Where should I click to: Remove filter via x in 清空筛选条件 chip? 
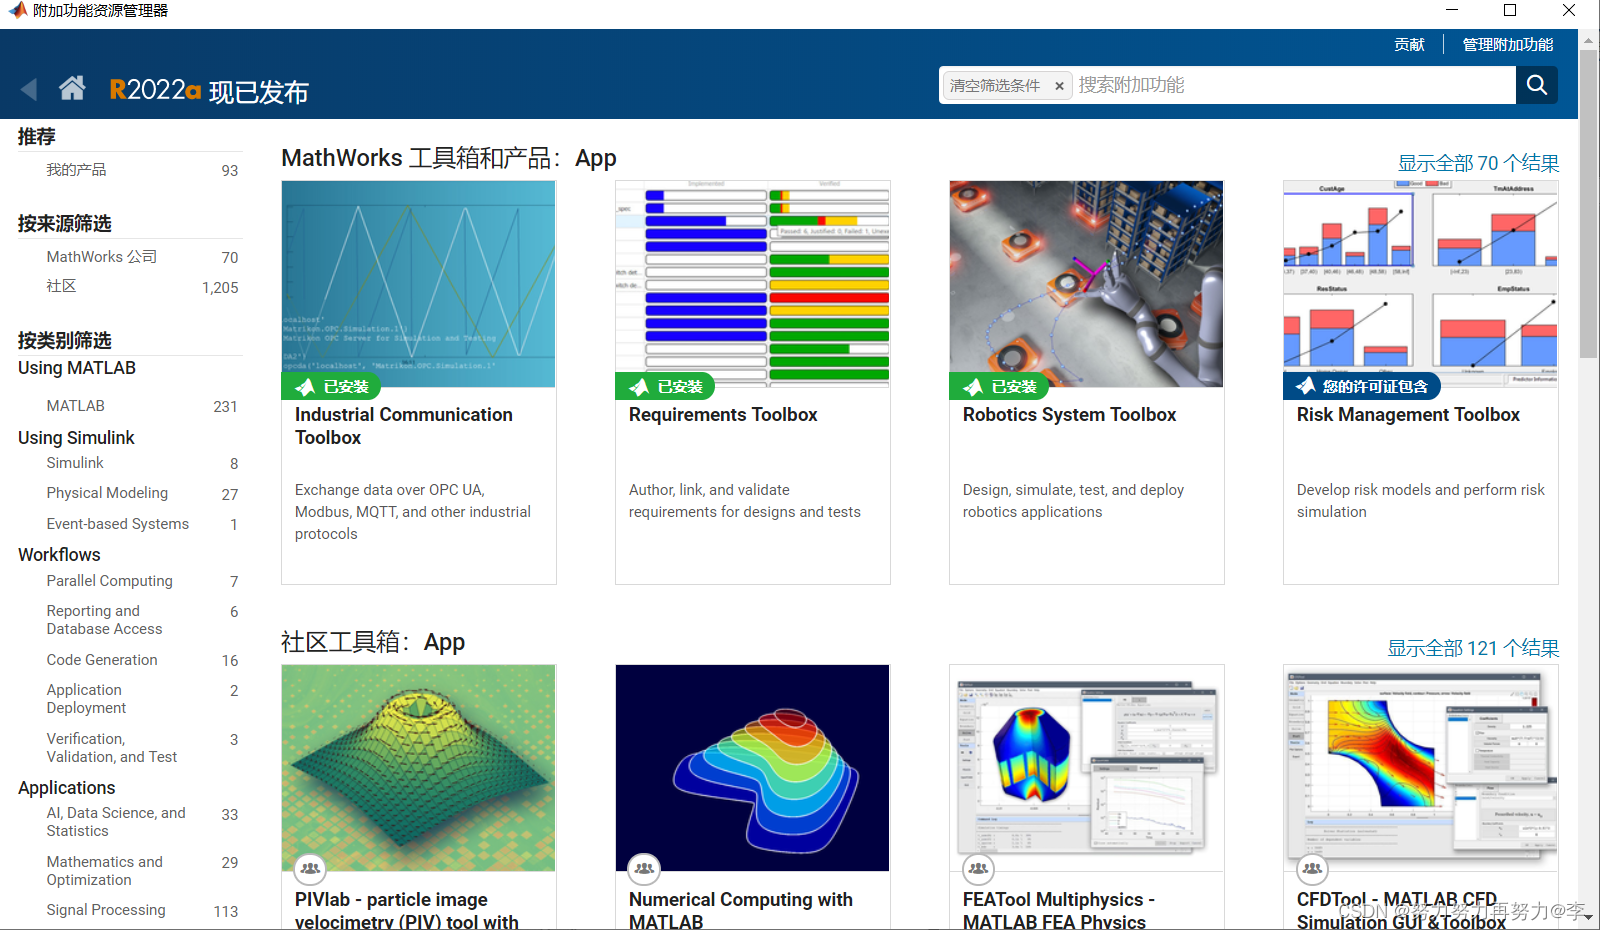(x=1059, y=86)
